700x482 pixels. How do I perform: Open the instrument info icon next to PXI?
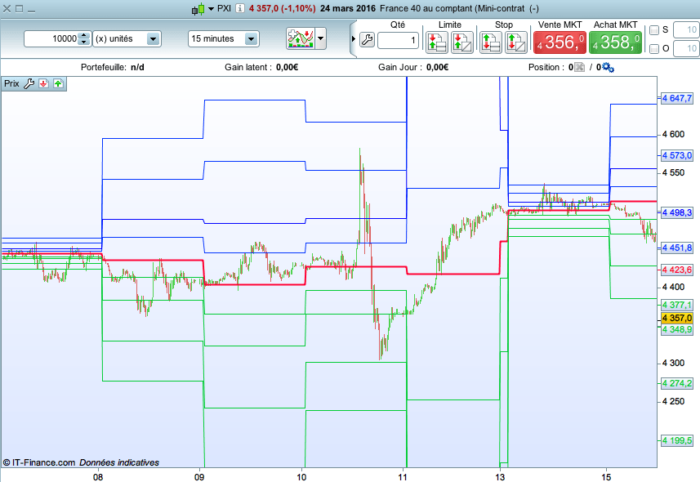pos(240,8)
